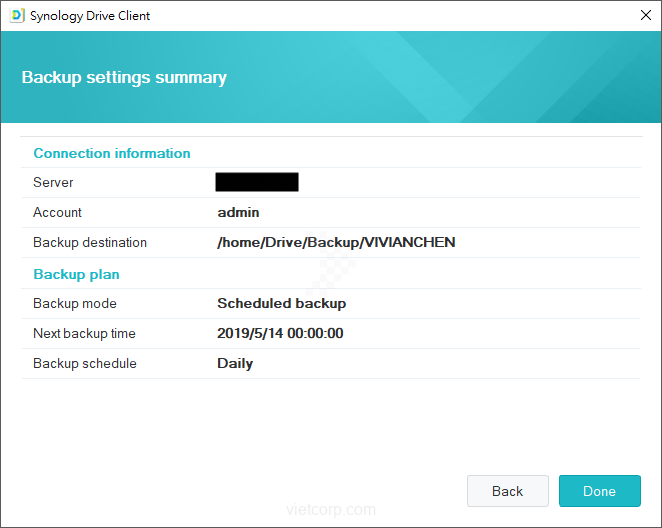Image resolution: width=662 pixels, height=528 pixels.
Task: Click the Synology Drive icon in title bar
Action: click(x=17, y=16)
